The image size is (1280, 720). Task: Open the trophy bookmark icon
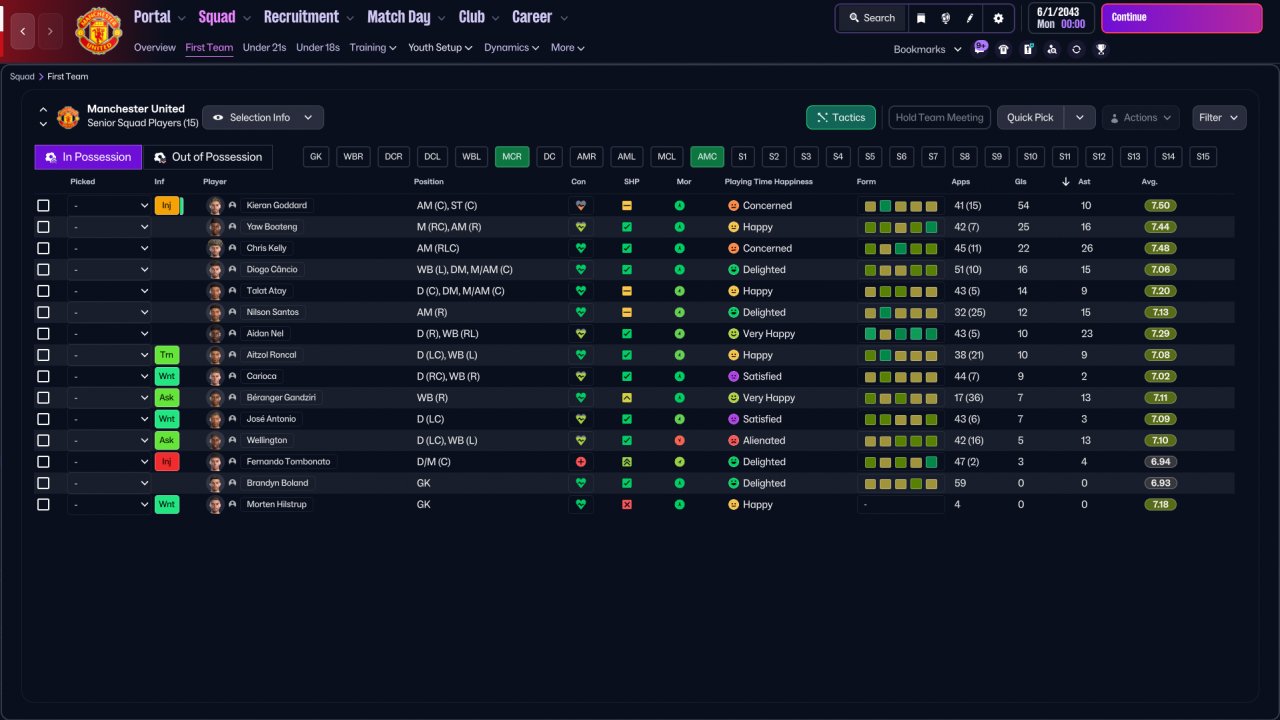tap(1101, 49)
